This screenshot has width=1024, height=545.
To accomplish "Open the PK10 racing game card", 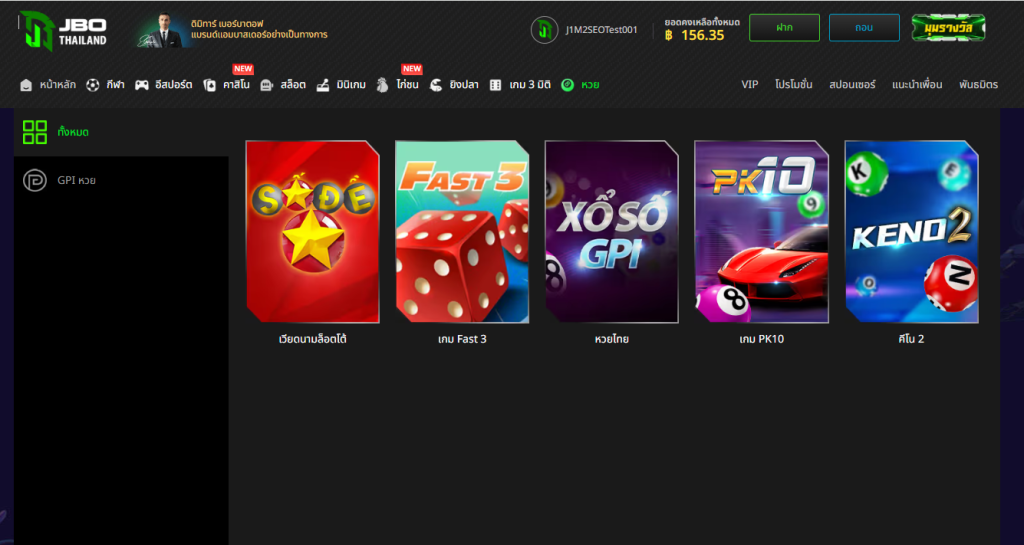I will tap(761, 232).
